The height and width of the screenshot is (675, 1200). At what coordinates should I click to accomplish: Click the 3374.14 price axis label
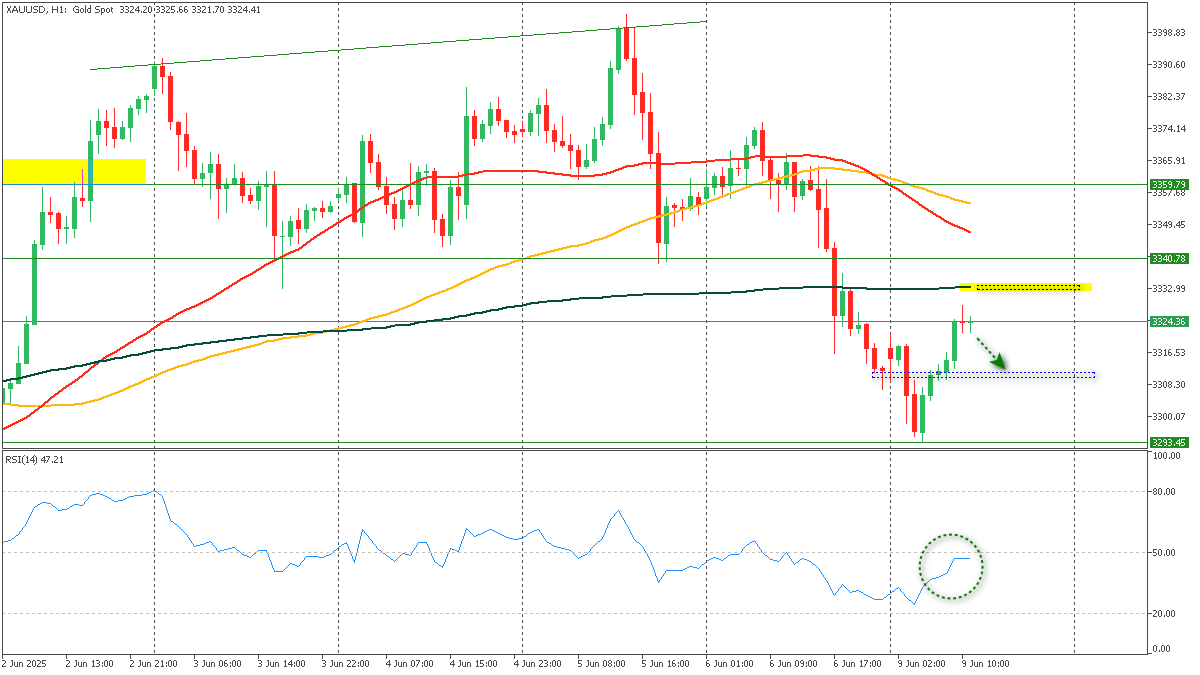point(1168,128)
